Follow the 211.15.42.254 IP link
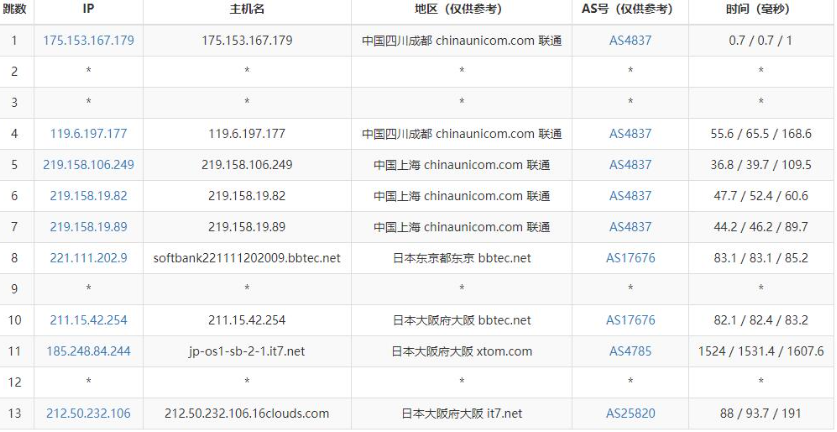 [88, 320]
